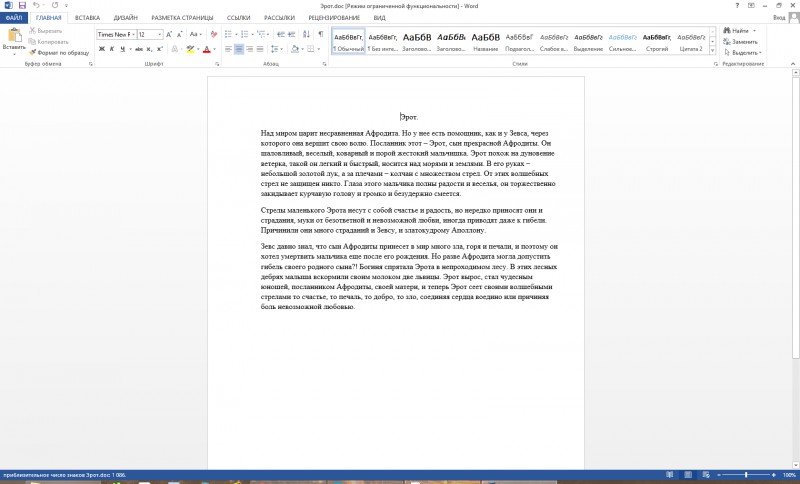Switch to the ВИД tab

(x=379, y=18)
